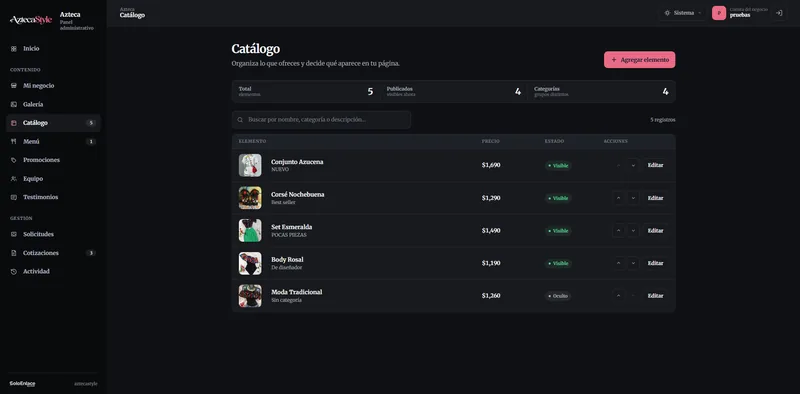This screenshot has width=800, height=394.
Task: Toggle Oculto status of Moda Tradicional
Action: coord(558,296)
